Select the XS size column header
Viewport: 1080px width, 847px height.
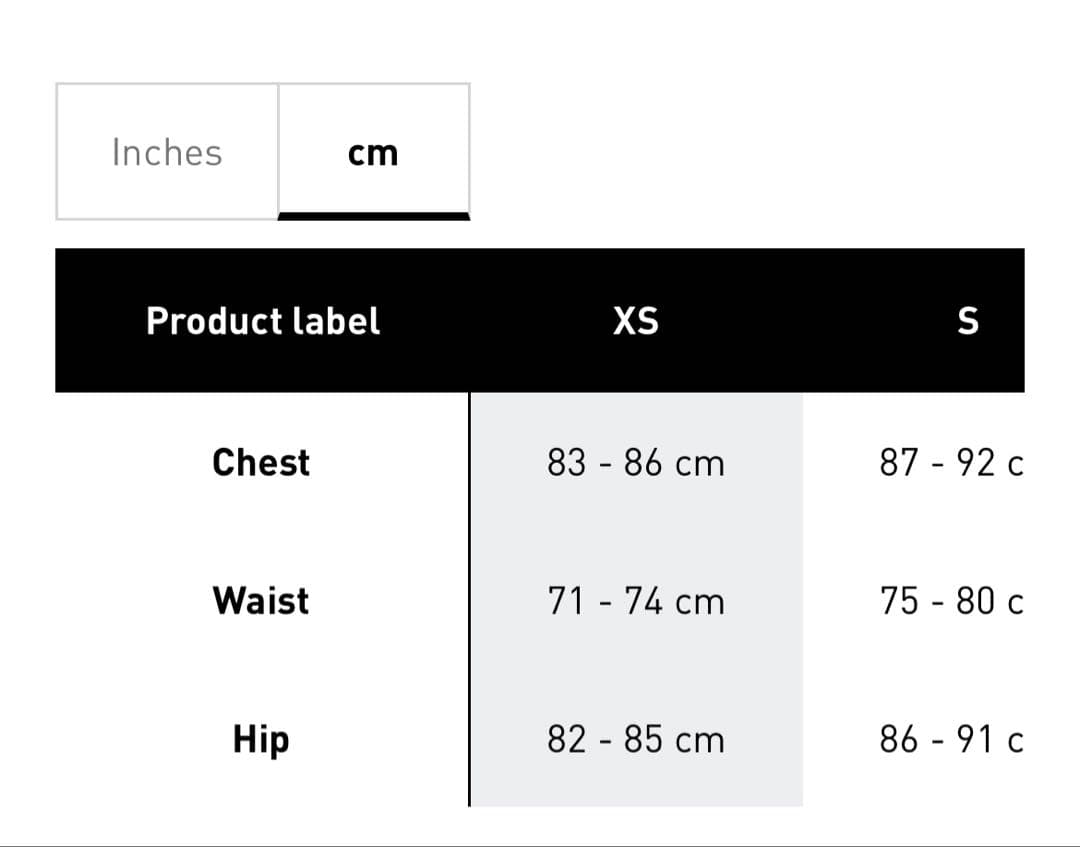[636, 321]
